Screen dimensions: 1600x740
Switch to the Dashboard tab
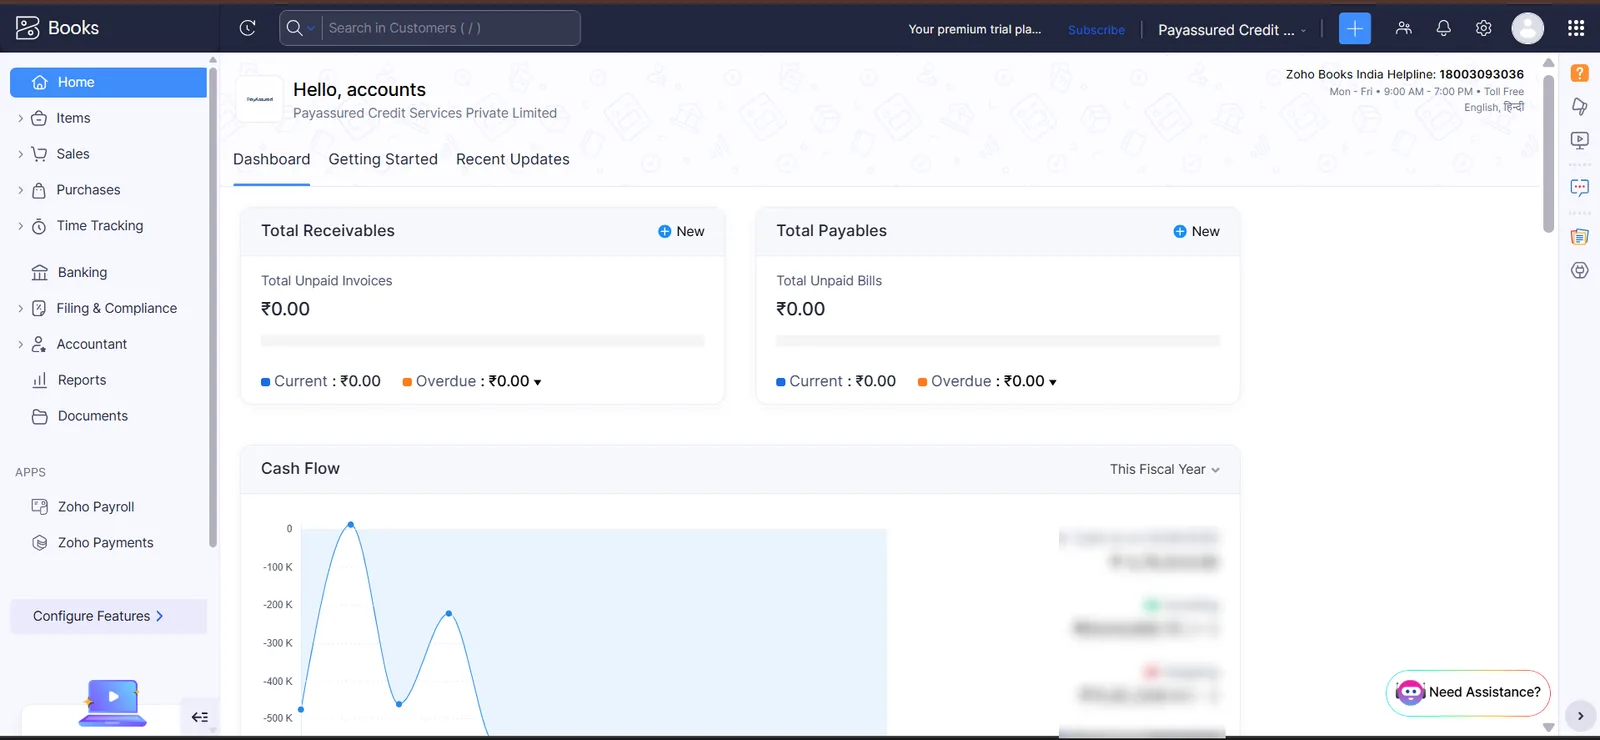[272, 159]
